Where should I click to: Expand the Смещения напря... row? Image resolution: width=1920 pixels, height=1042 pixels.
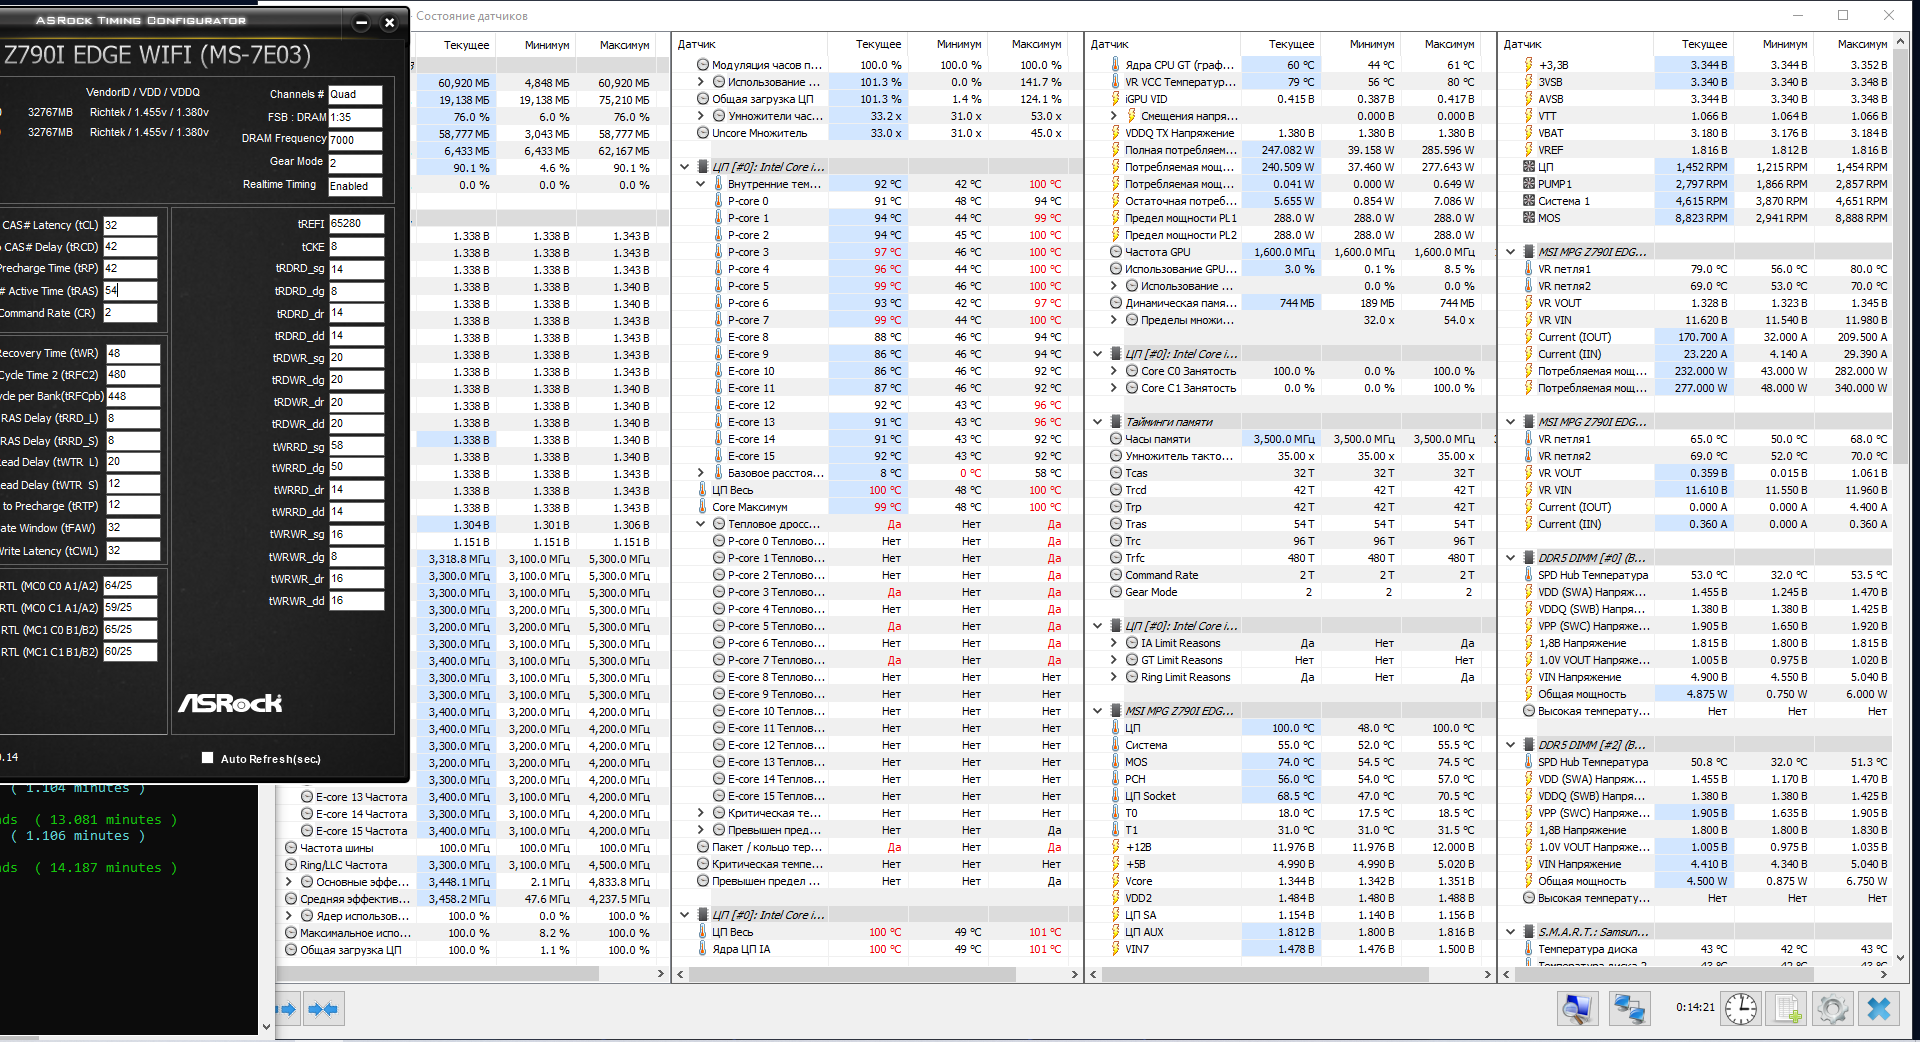click(x=1114, y=116)
